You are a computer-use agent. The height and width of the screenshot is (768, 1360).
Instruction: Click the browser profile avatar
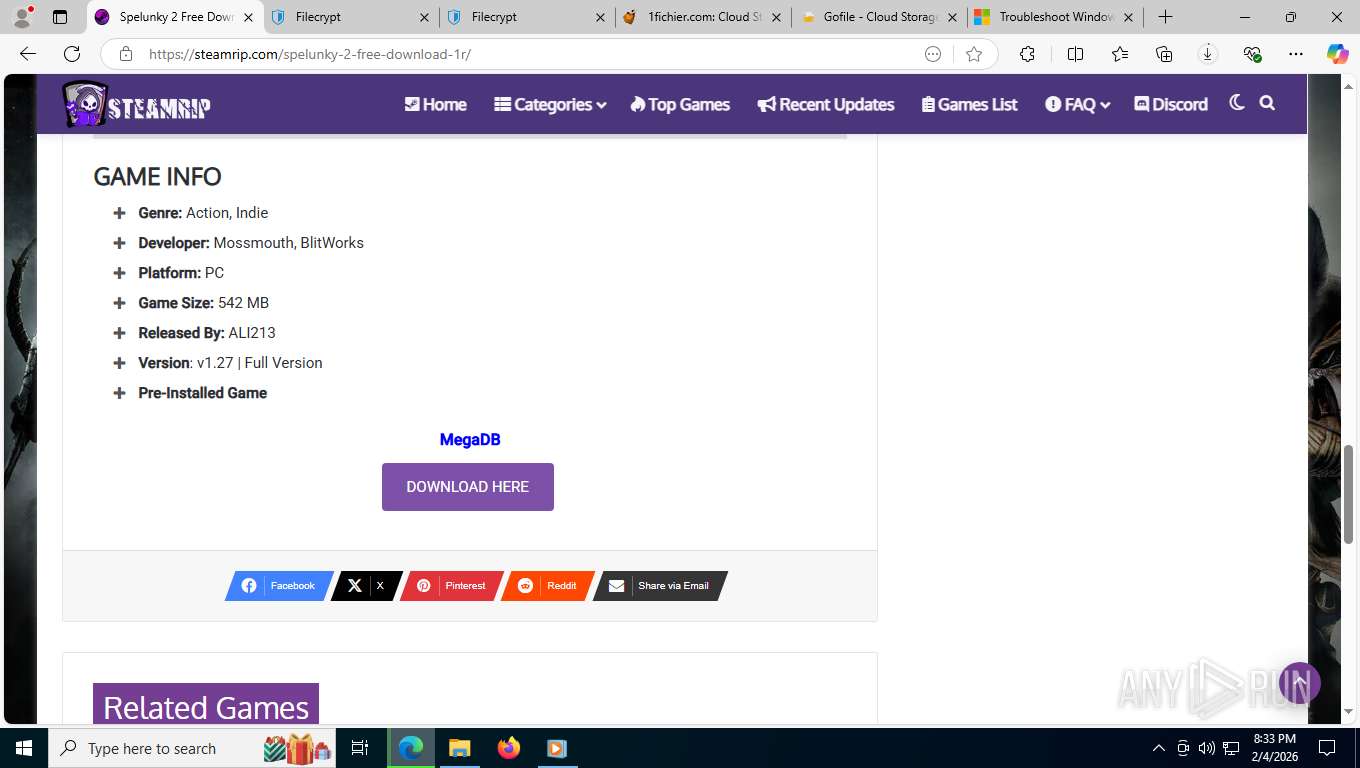pos(22,17)
